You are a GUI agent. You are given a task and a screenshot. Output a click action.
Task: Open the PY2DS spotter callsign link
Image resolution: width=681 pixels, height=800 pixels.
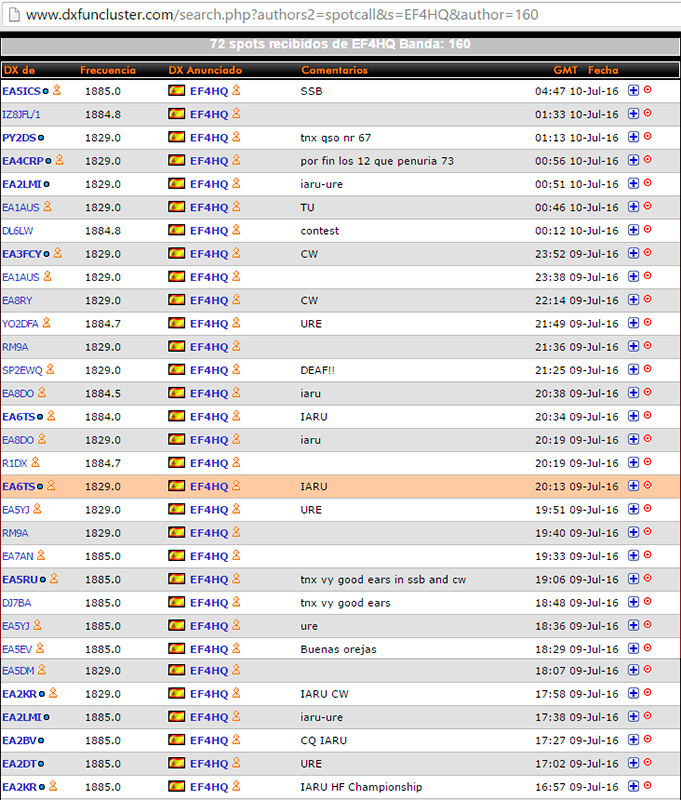(x=19, y=138)
